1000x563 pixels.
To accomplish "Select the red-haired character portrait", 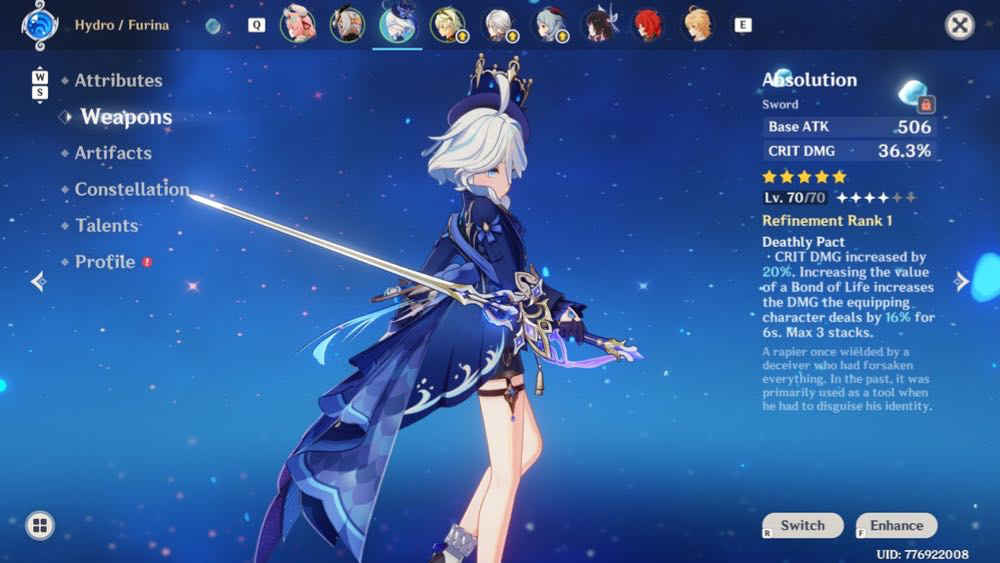I will point(647,26).
